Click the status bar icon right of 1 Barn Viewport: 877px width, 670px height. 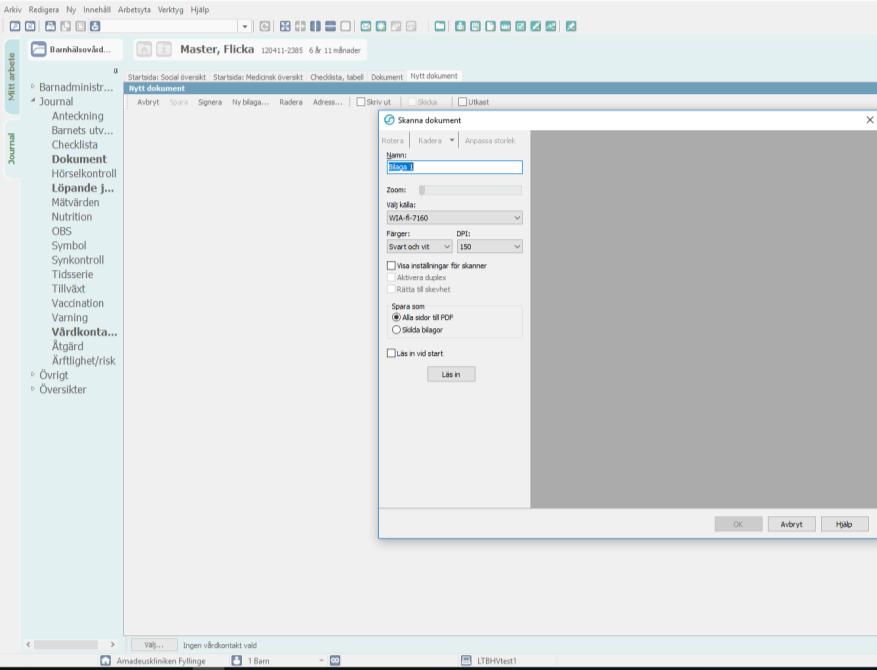coord(335,660)
